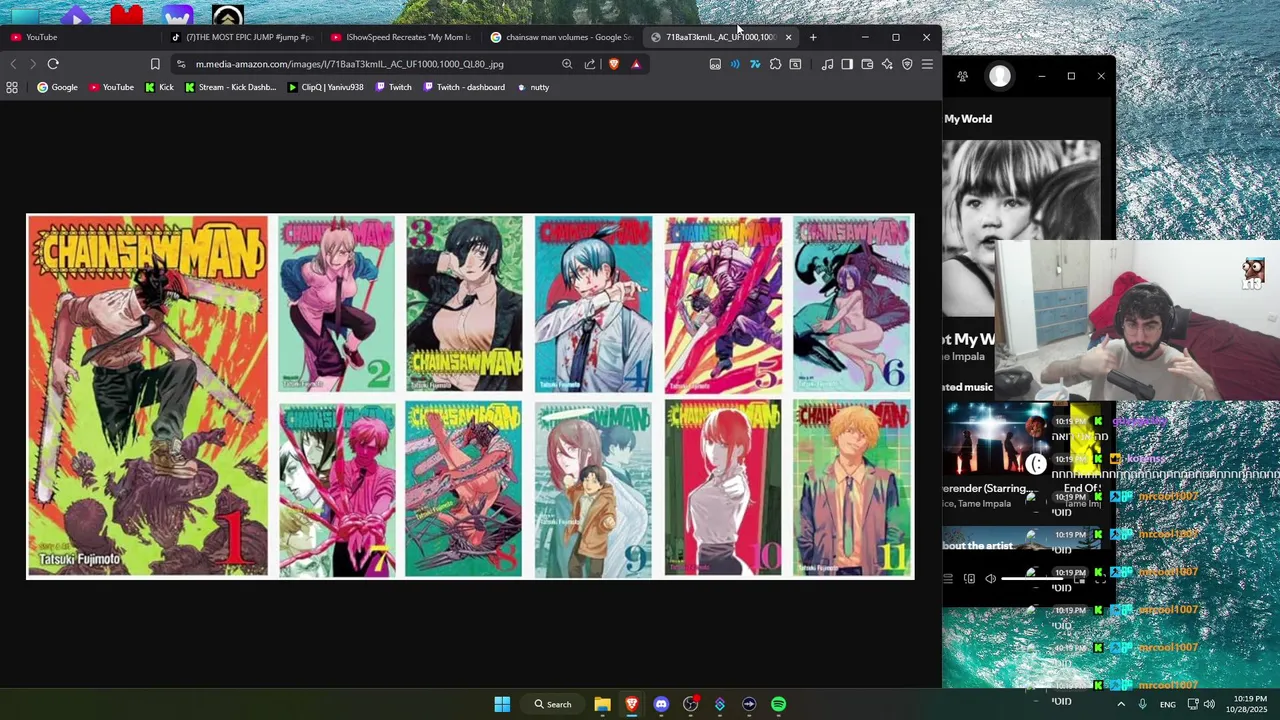Open Spotify miniplayer icon

(1080, 578)
